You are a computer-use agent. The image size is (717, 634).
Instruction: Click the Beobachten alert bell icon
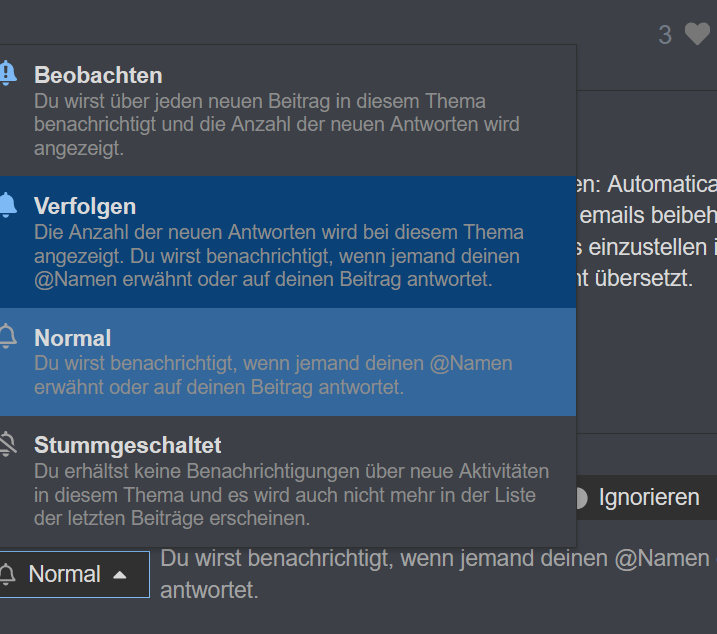pyautogui.click(x=7, y=74)
